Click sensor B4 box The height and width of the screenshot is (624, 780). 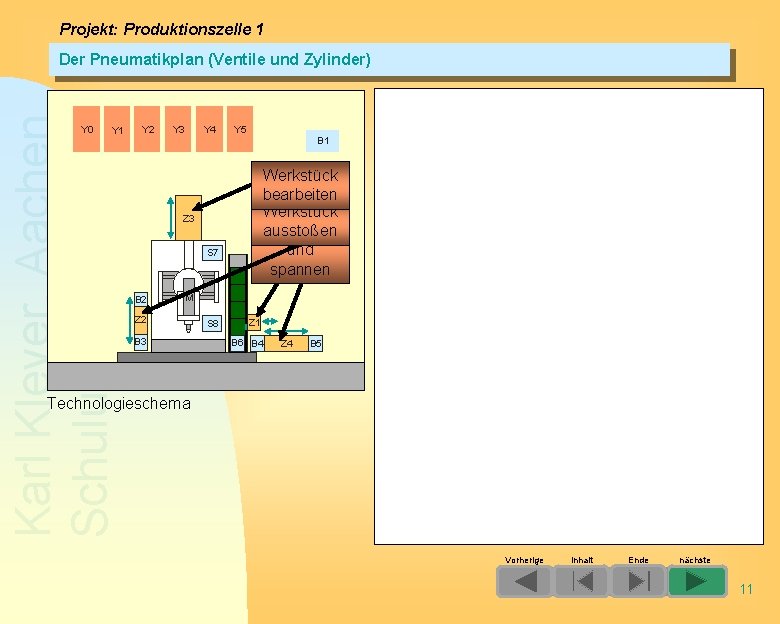pyautogui.click(x=257, y=343)
